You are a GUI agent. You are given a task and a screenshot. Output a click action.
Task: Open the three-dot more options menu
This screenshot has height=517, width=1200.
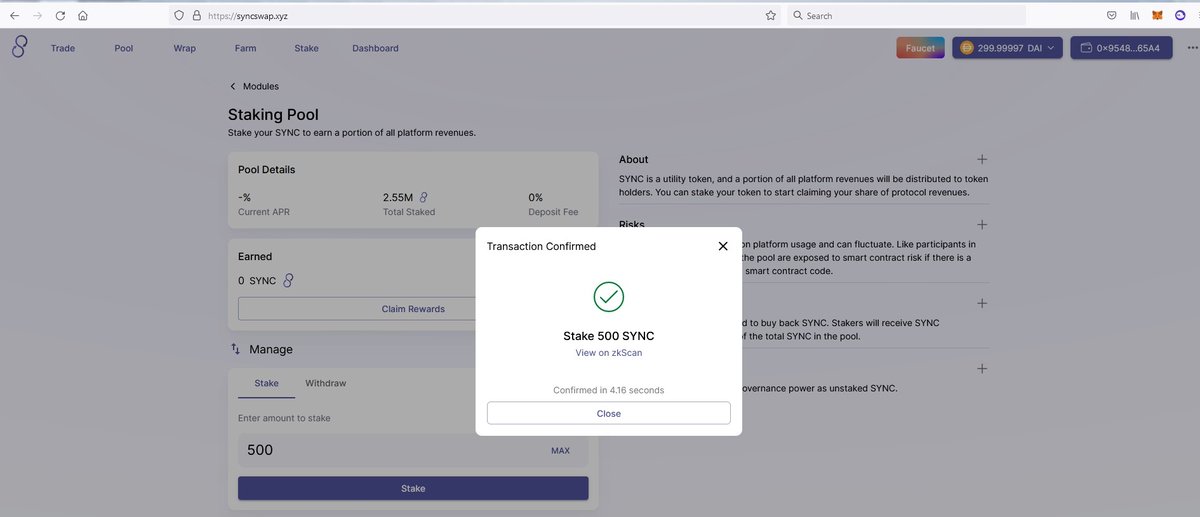pos(1191,48)
